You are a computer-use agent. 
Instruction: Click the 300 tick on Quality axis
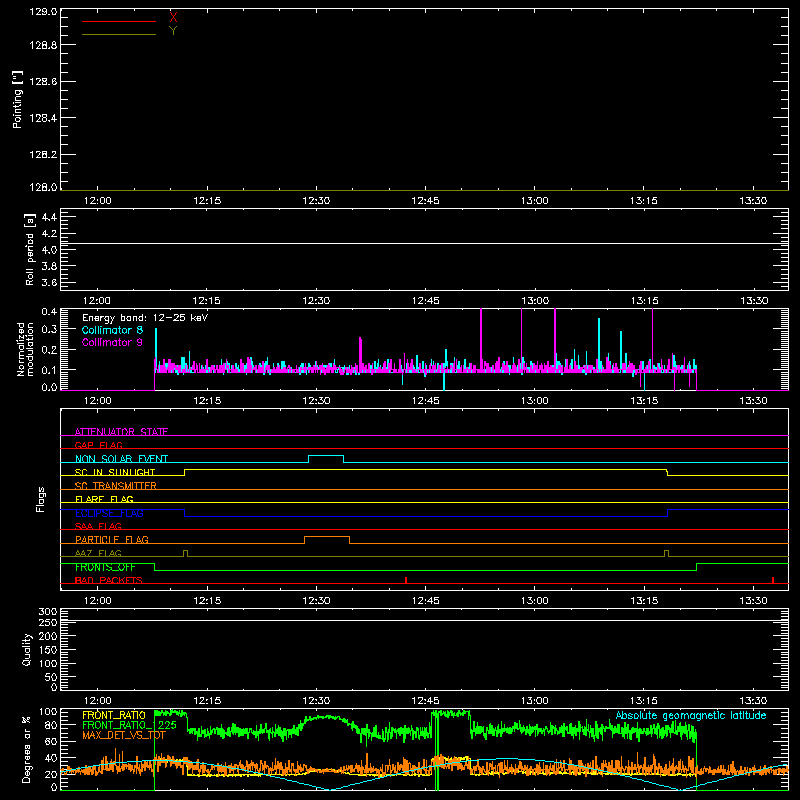(48, 611)
